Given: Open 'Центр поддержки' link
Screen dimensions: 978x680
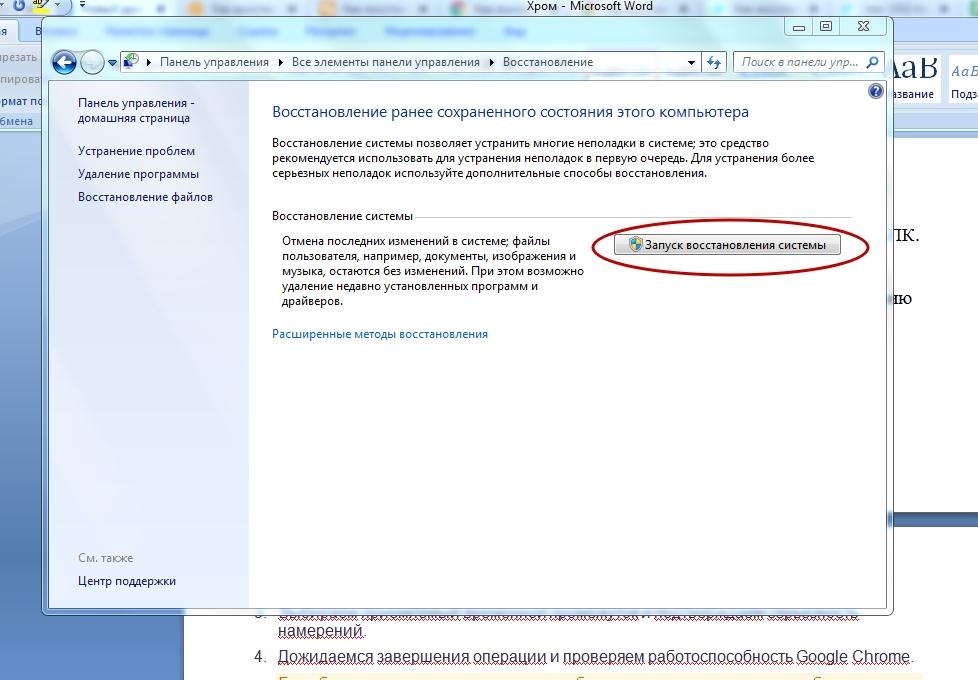Looking at the screenshot, I should pos(127,581).
